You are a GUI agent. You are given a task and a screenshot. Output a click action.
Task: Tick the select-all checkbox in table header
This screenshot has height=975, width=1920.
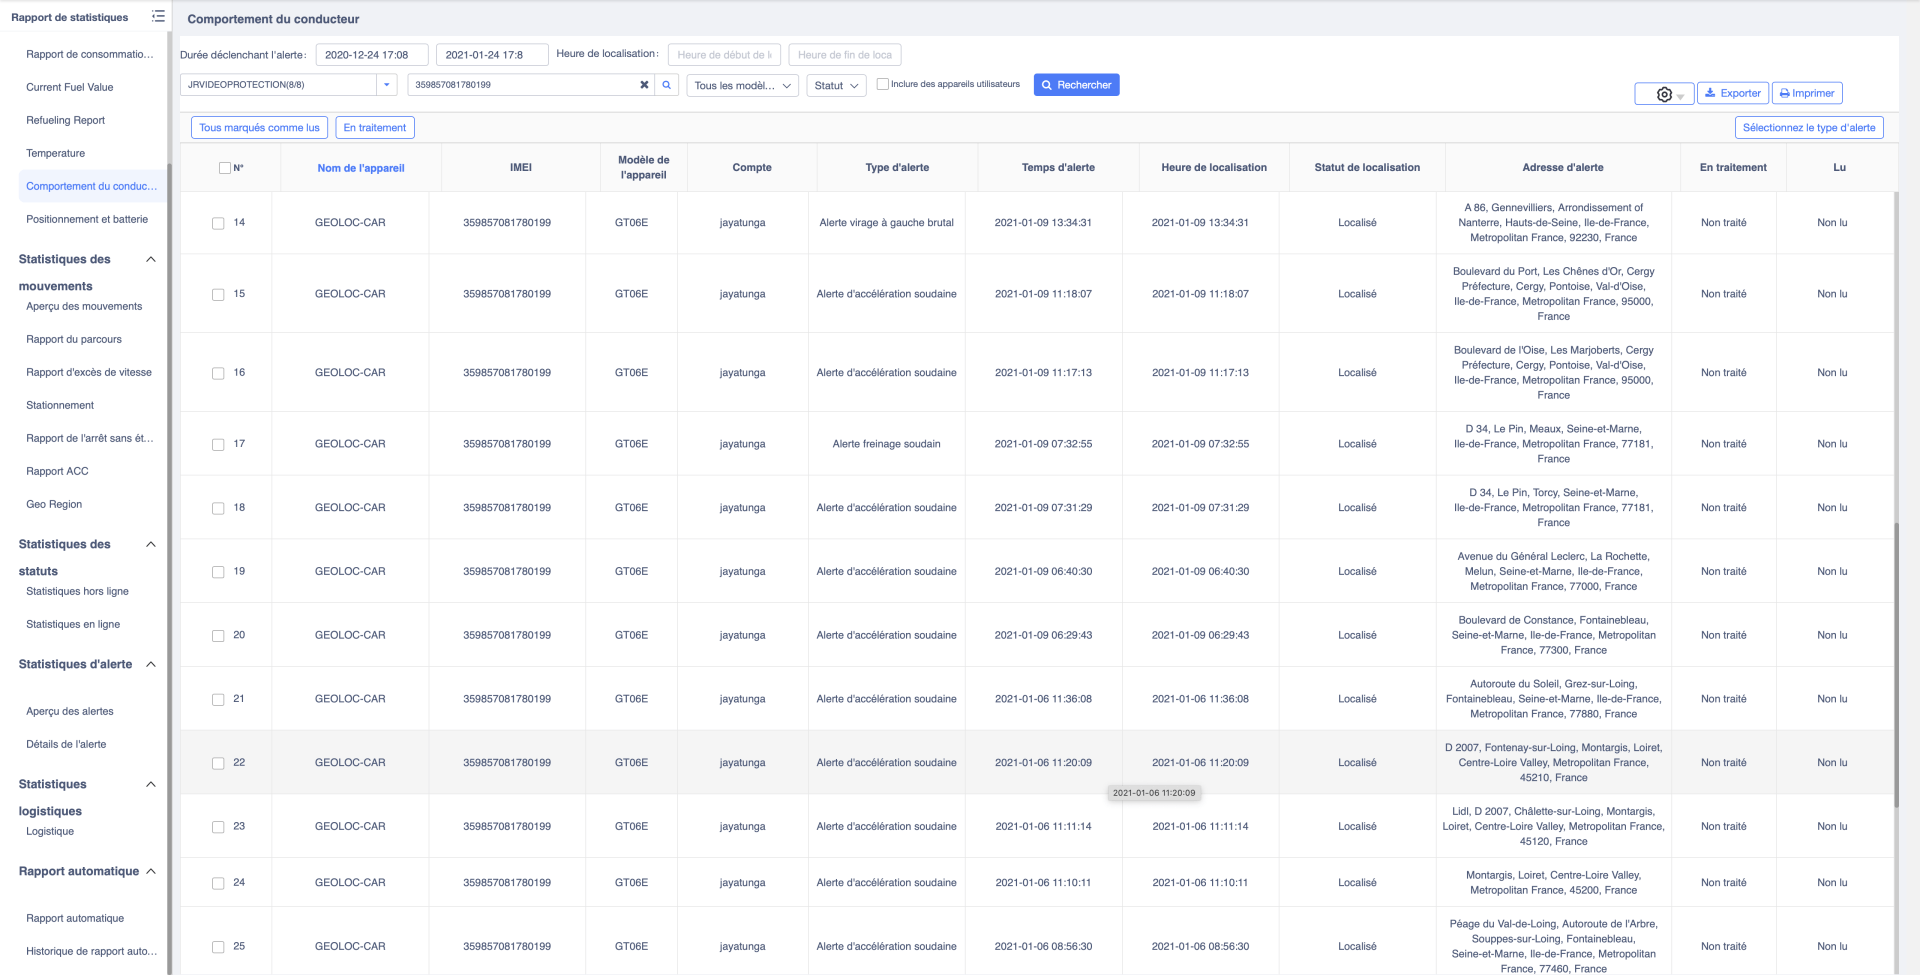click(225, 168)
